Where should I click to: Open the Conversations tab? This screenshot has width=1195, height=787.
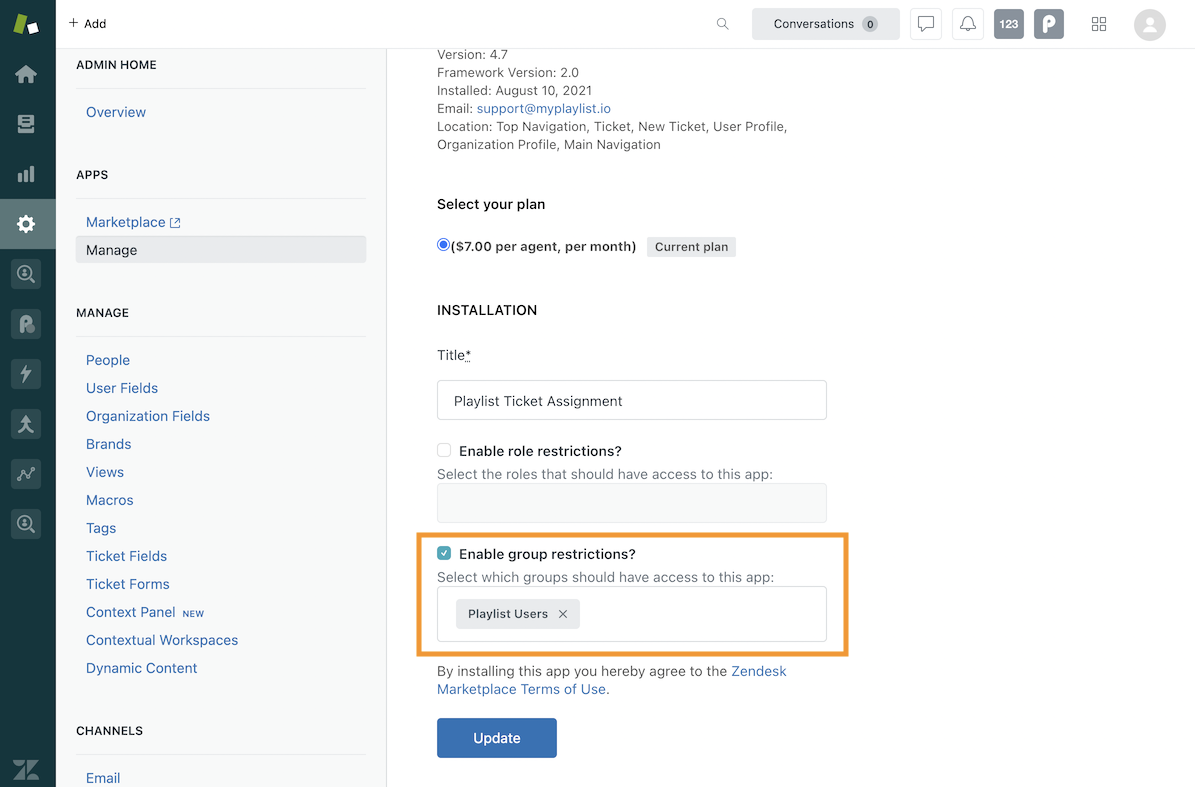point(825,24)
